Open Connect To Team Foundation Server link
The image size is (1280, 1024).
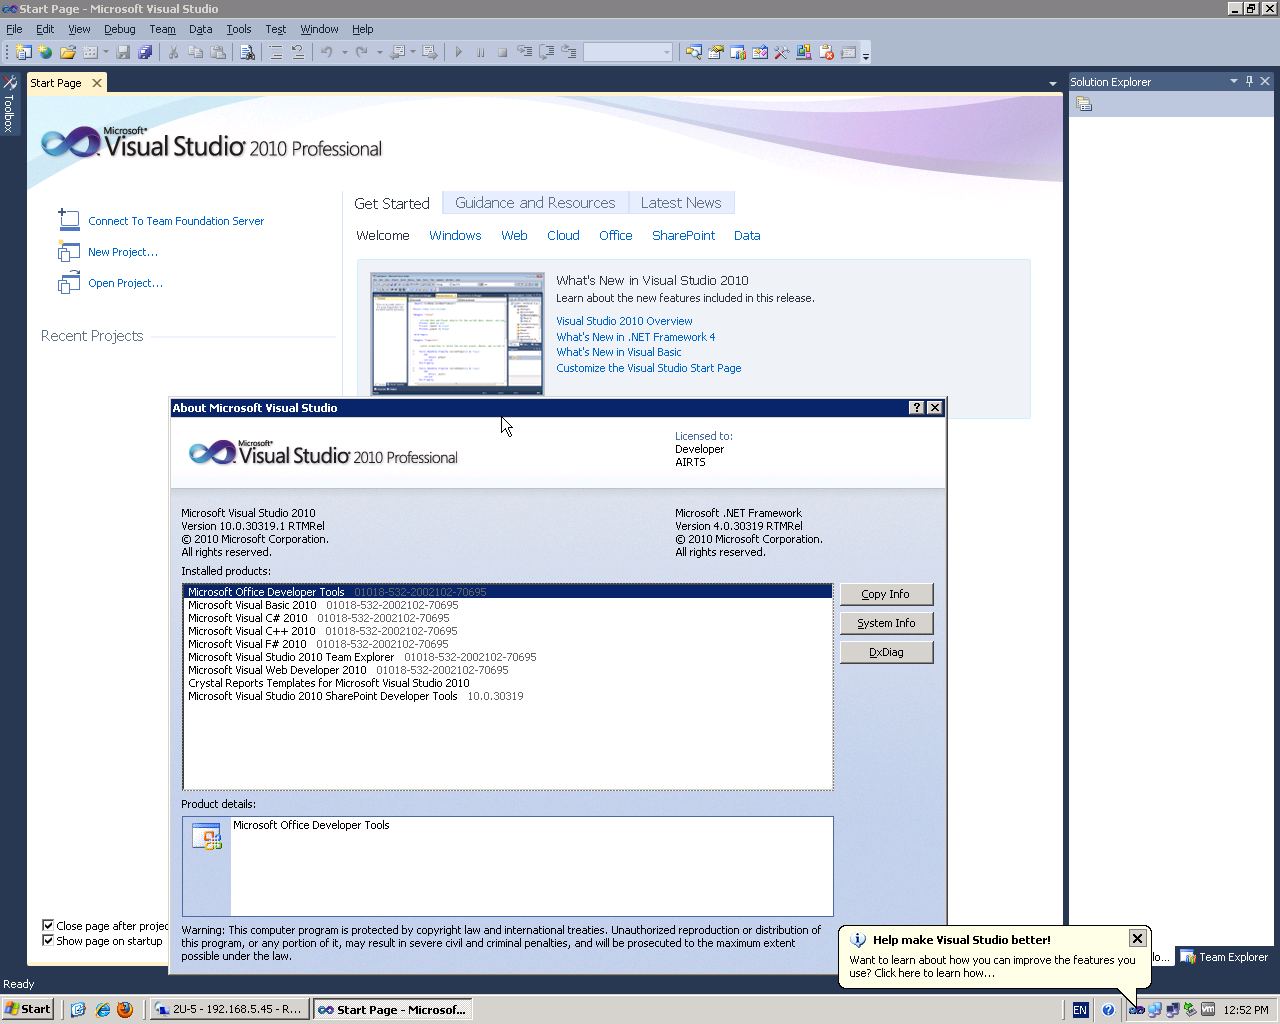176,221
